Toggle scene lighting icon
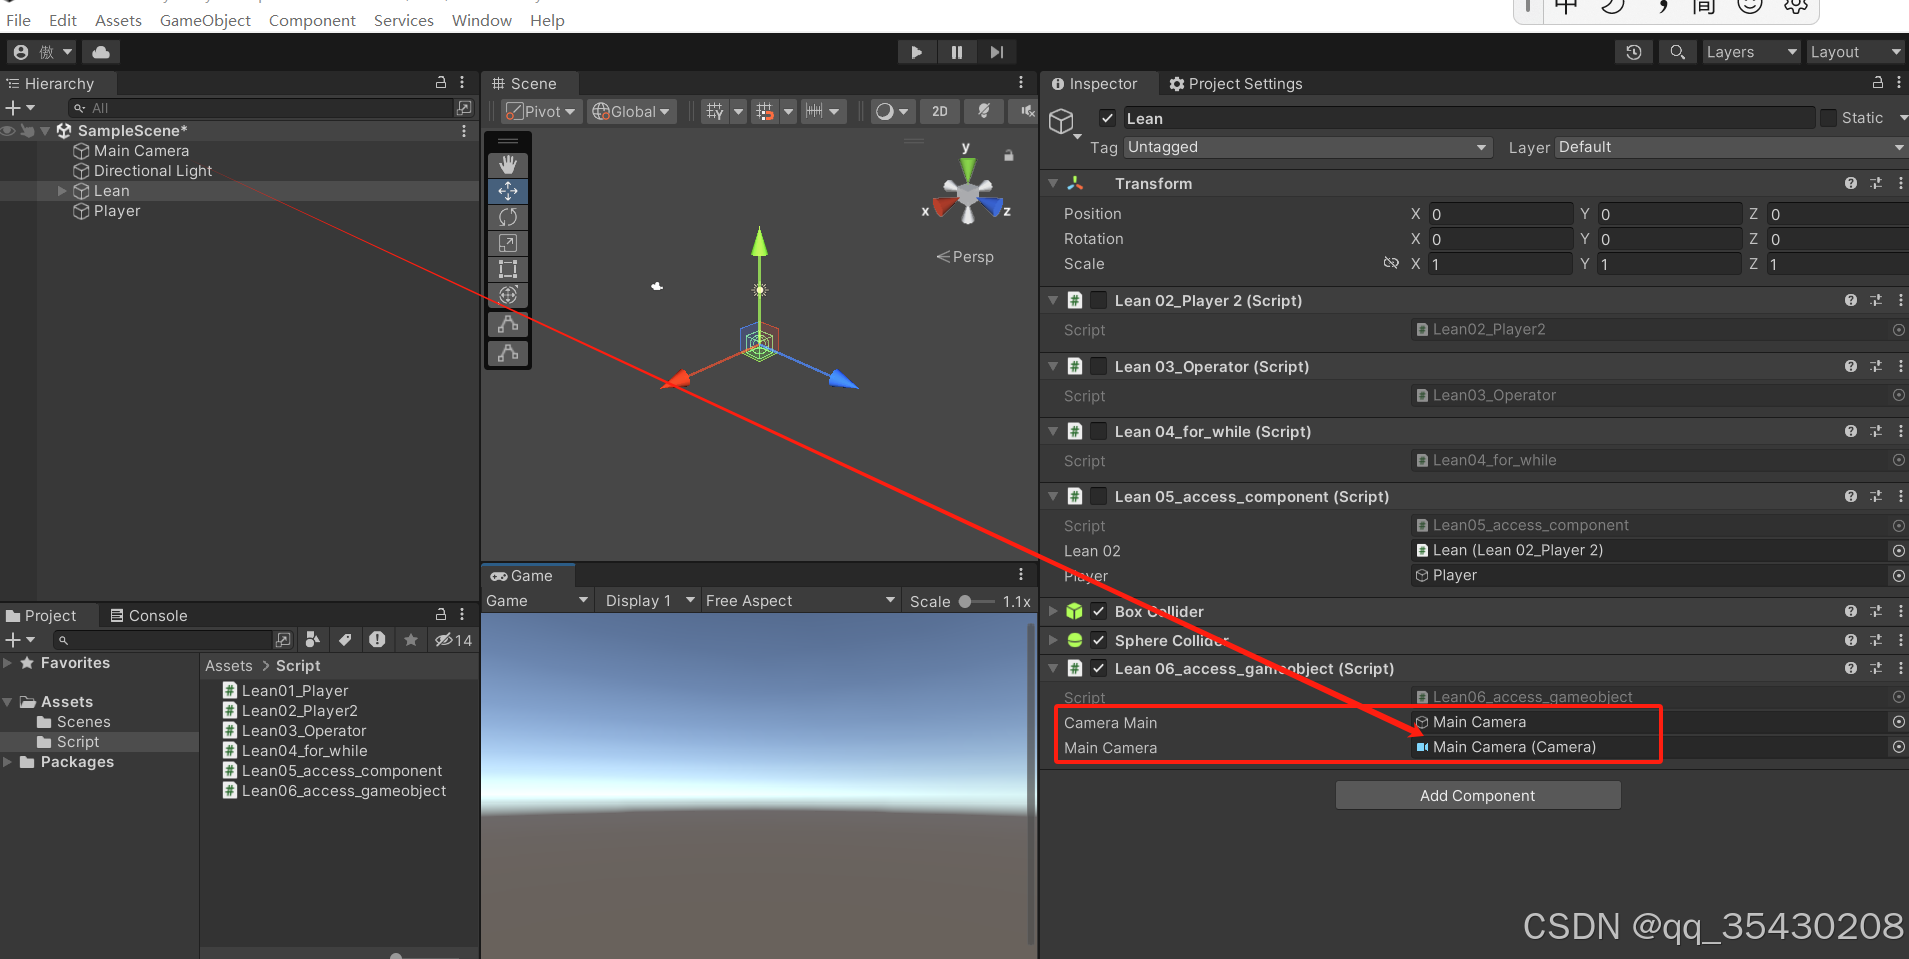The image size is (1909, 959). (984, 111)
